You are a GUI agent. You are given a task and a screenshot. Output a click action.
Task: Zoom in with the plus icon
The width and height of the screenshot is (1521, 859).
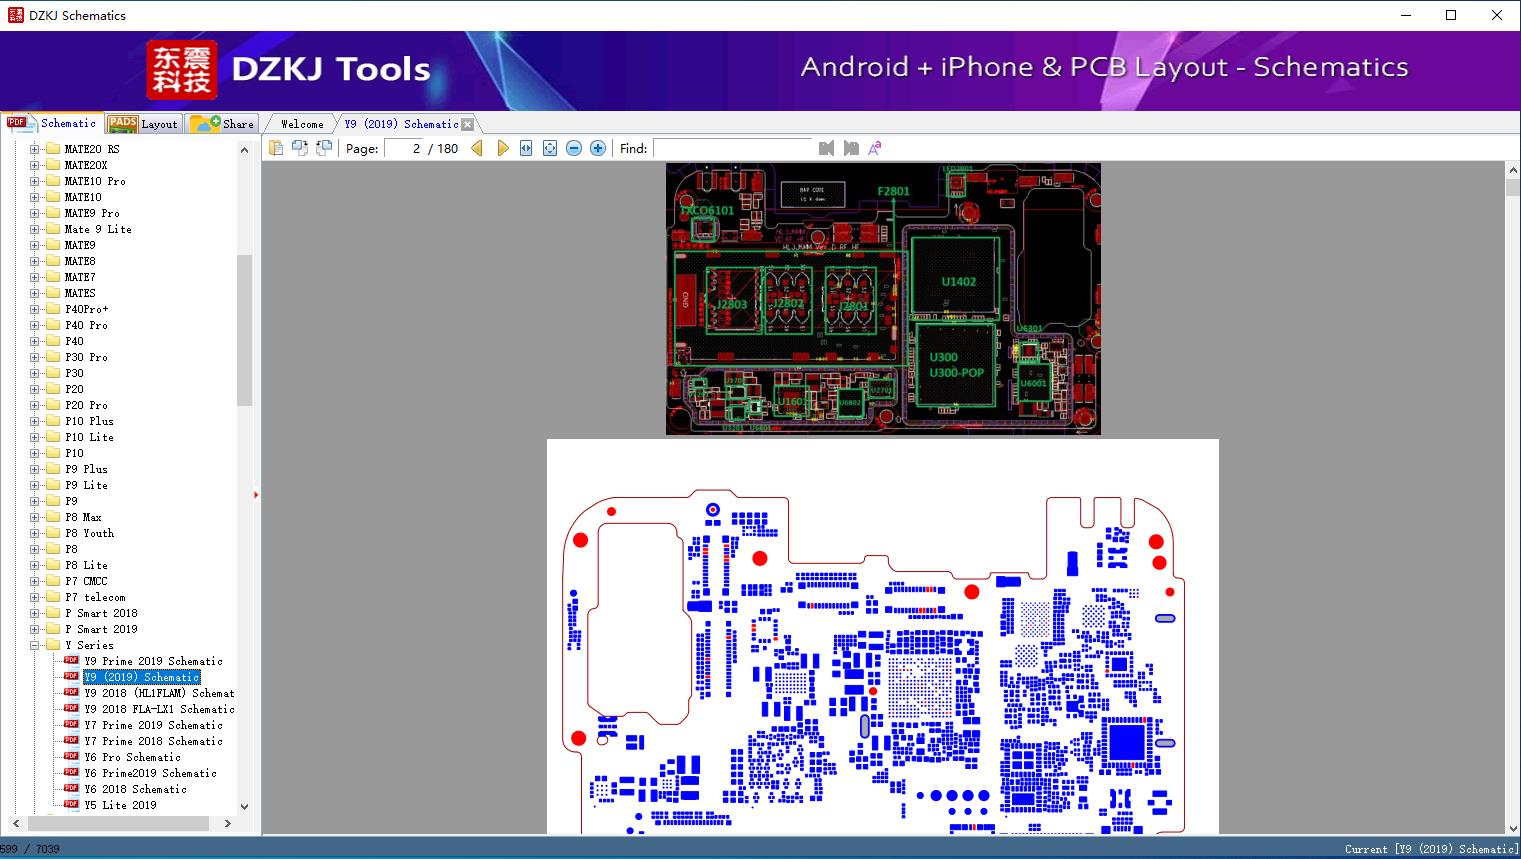598,148
